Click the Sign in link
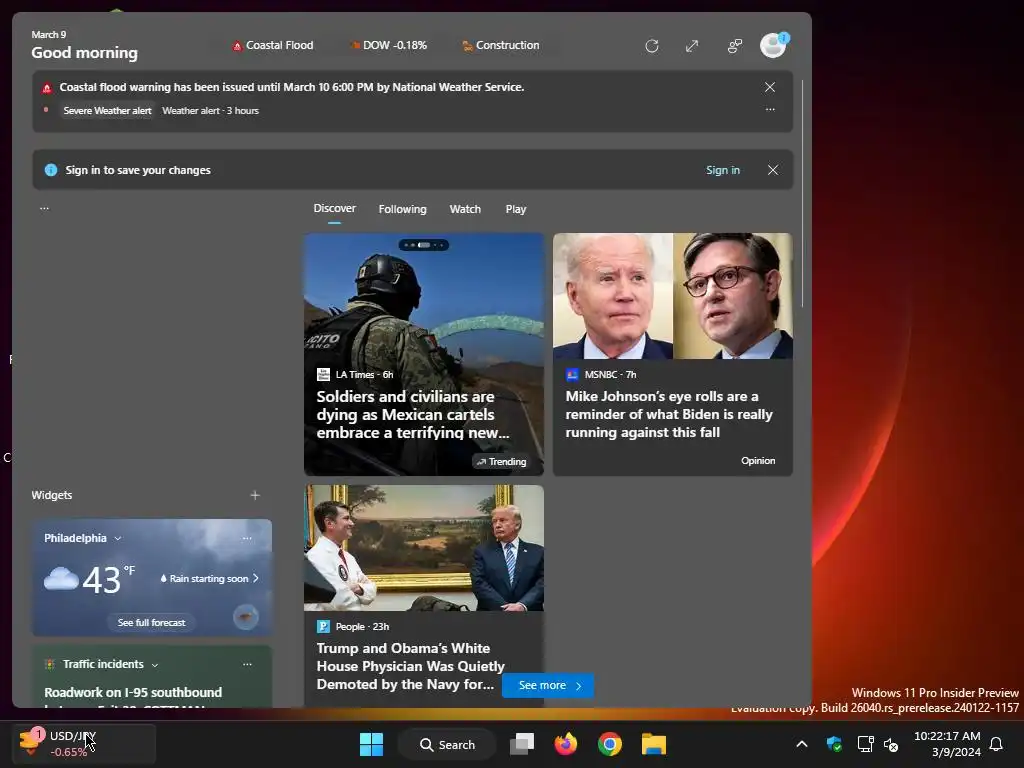 click(x=722, y=170)
